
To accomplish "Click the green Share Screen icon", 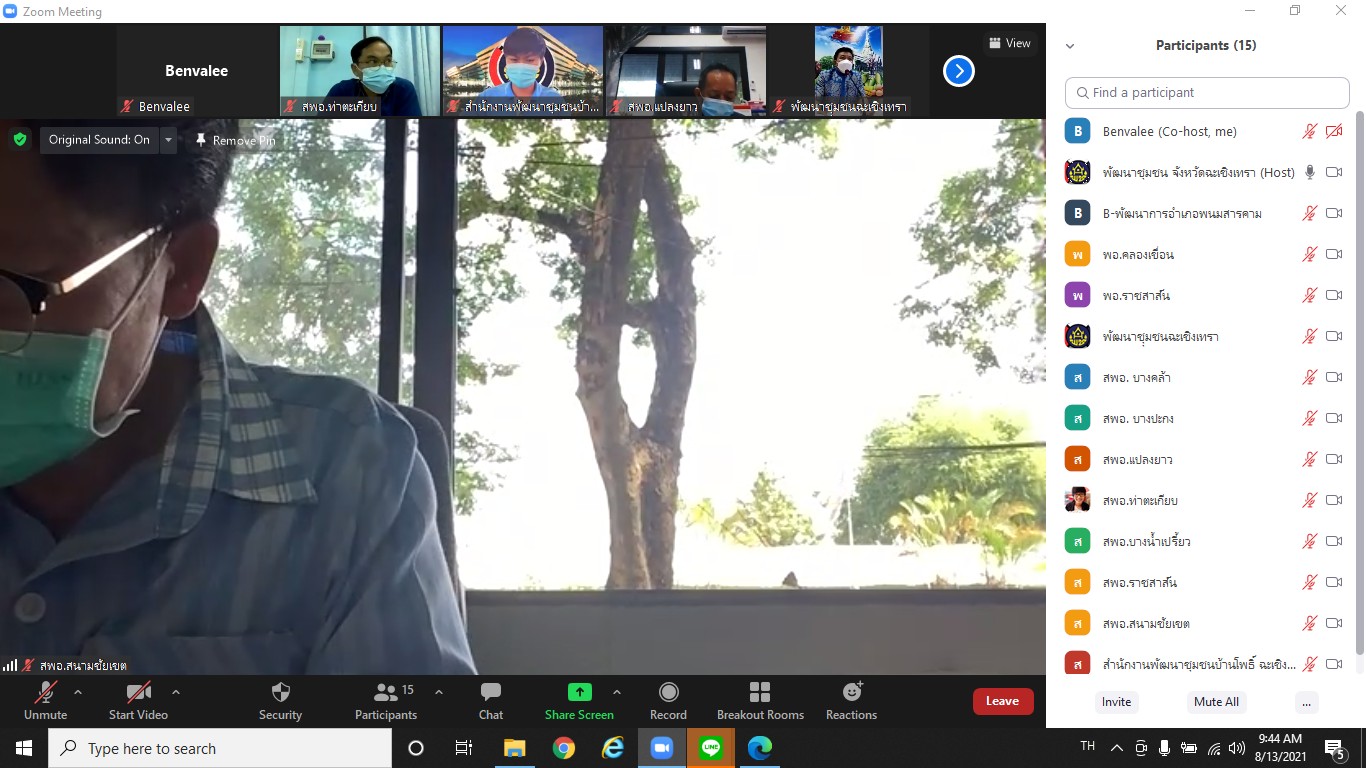I will click(579, 692).
